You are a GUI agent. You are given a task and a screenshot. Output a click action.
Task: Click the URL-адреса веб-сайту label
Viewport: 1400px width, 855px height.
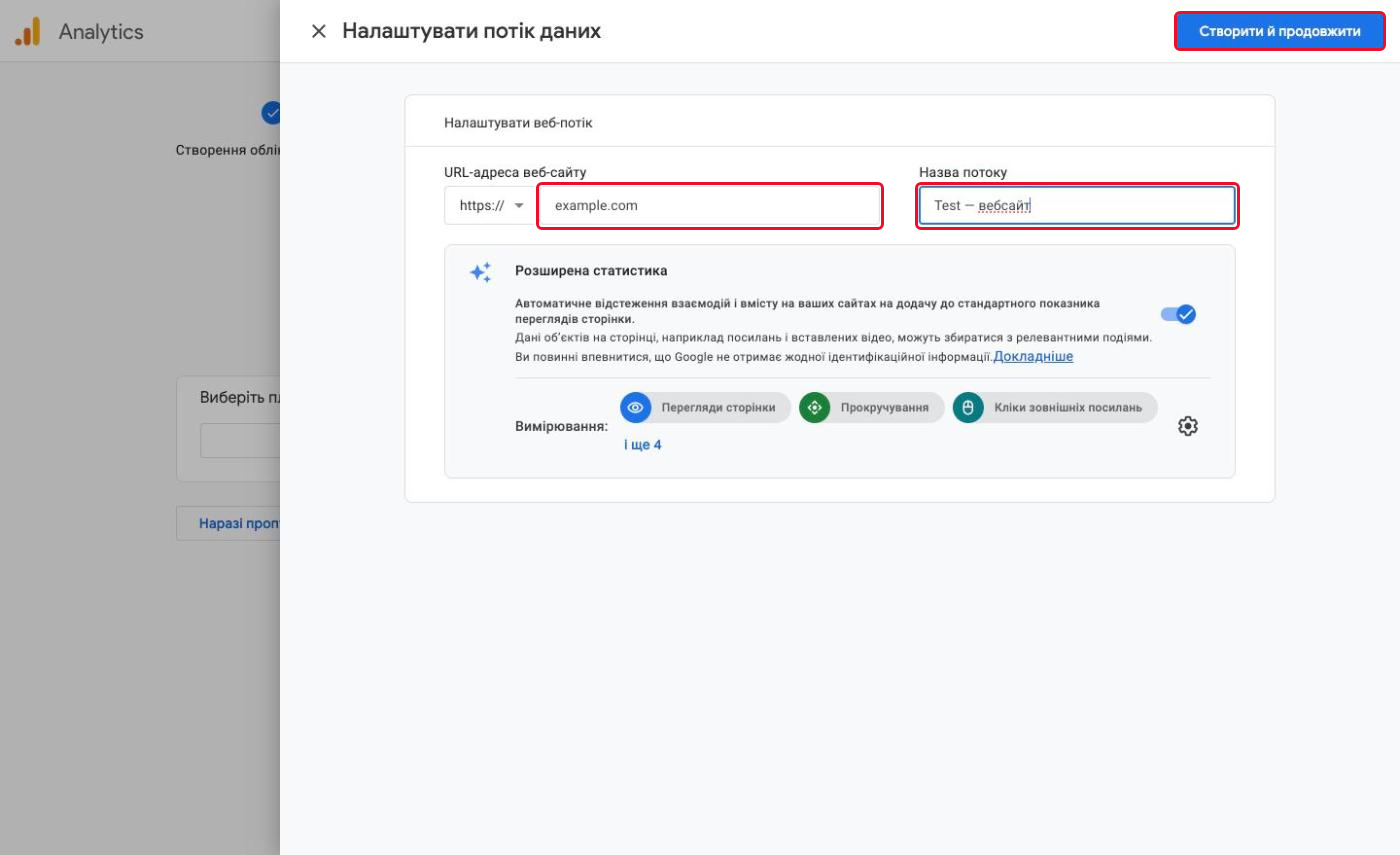[515, 172]
